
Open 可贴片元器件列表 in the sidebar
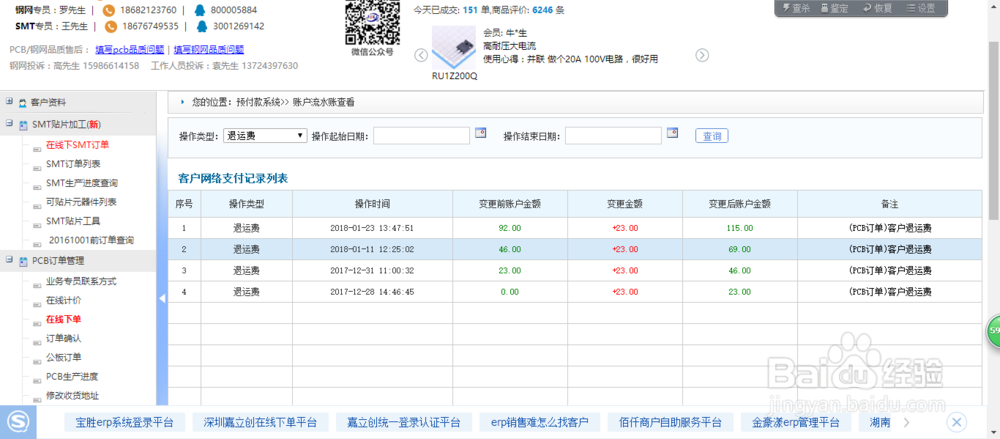[x=80, y=202]
